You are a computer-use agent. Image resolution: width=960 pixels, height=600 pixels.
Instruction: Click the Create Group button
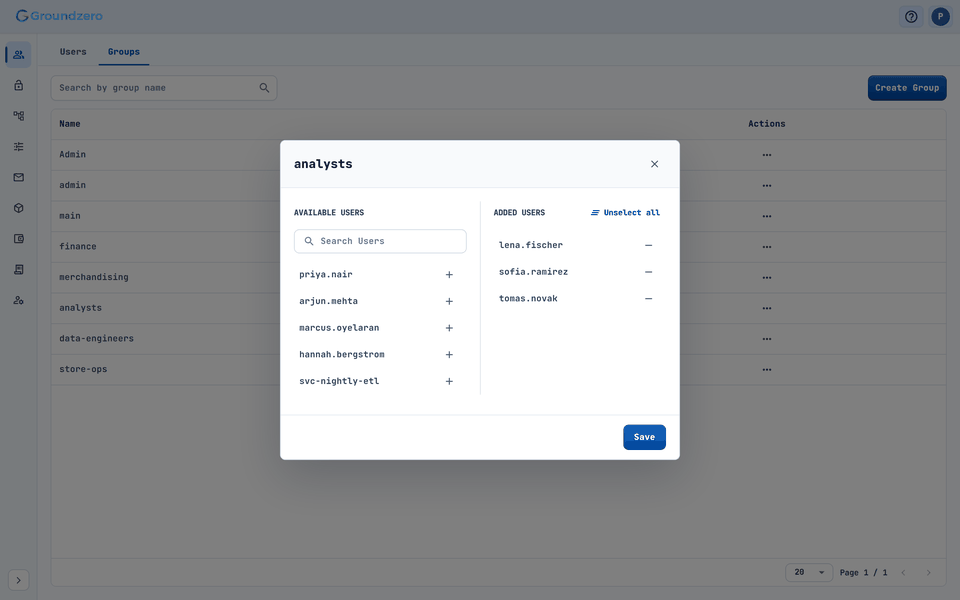[x=907, y=88]
